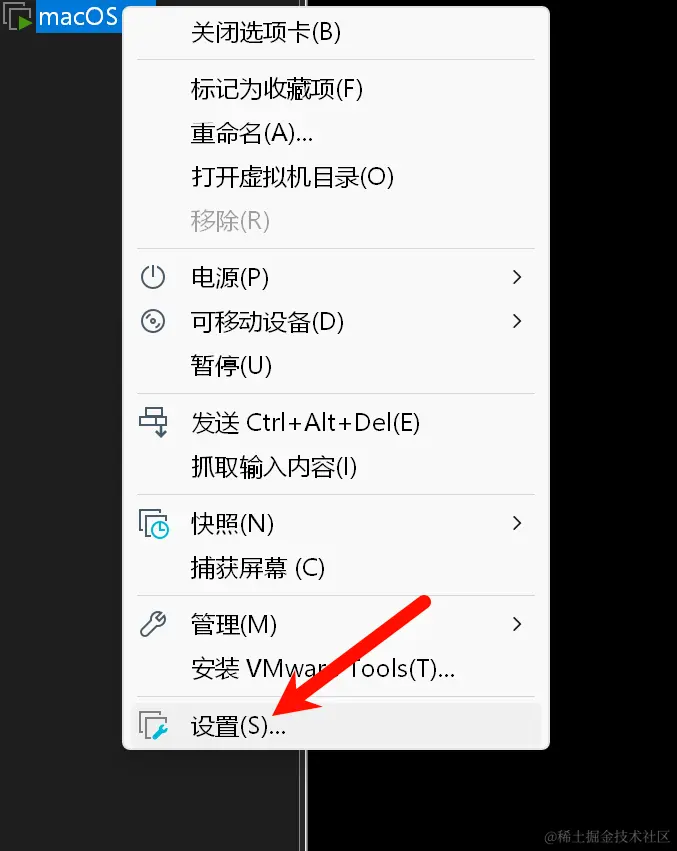Screen dimensions: 677x851
Task: Expand the 管理(M) submenu arrow
Action: tap(517, 624)
